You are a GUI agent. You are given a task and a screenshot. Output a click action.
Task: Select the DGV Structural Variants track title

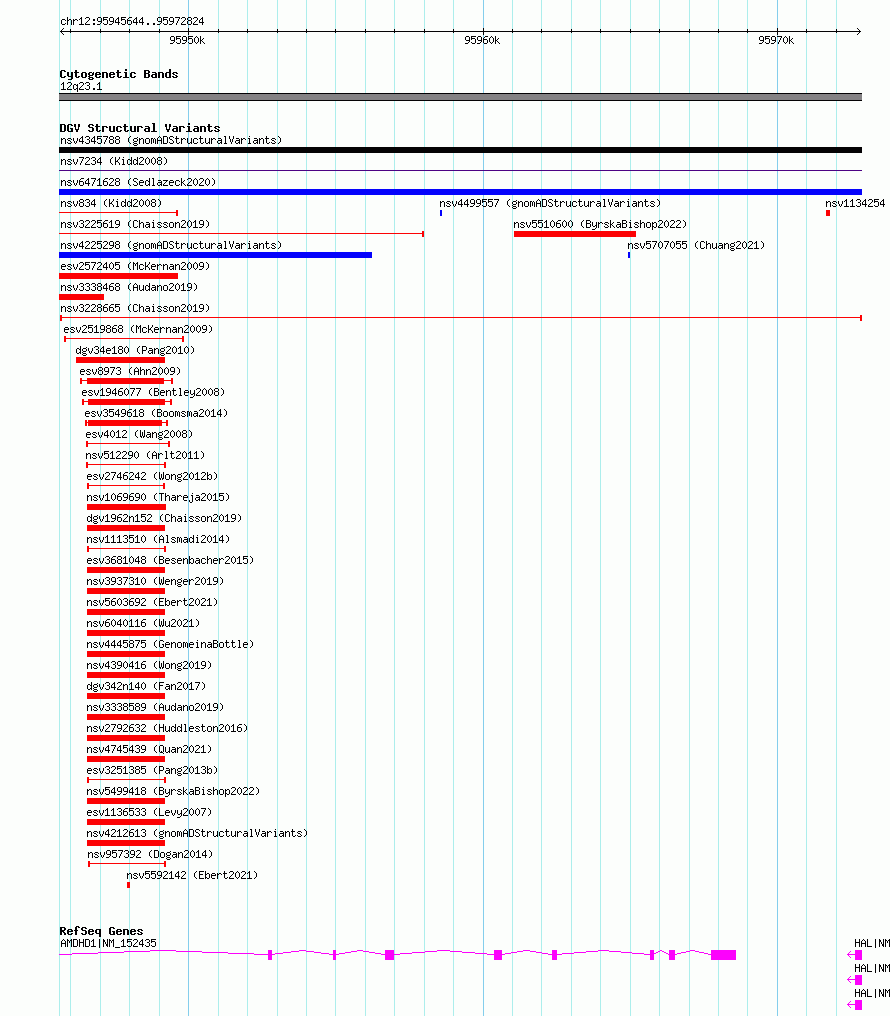point(140,128)
